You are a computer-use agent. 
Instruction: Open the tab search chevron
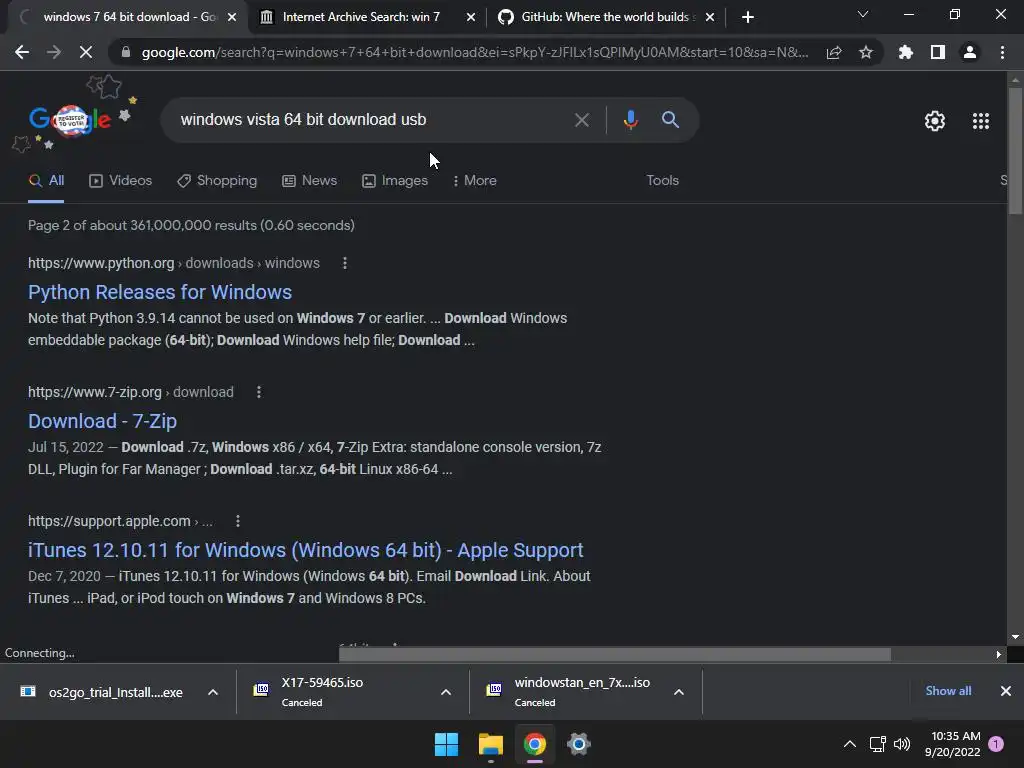click(x=863, y=14)
